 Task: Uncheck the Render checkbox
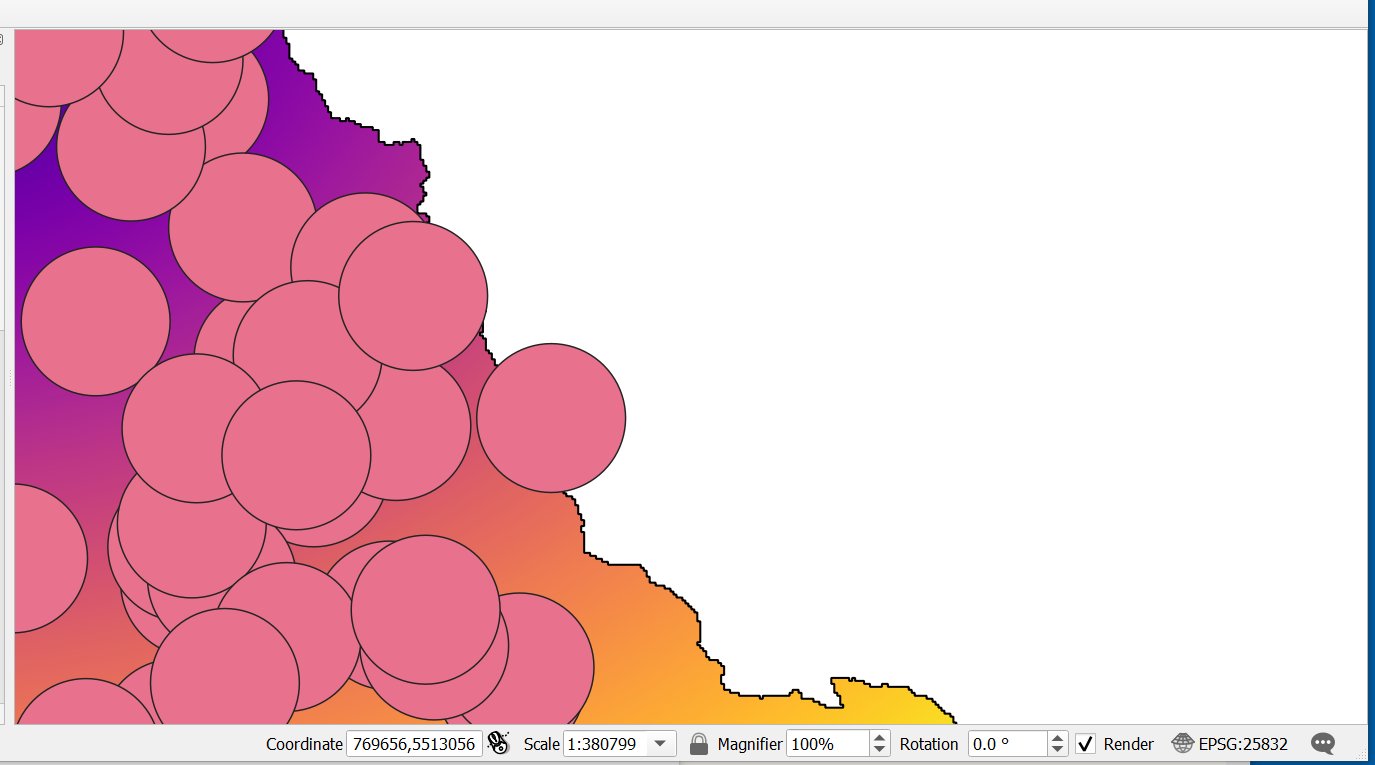(1085, 744)
